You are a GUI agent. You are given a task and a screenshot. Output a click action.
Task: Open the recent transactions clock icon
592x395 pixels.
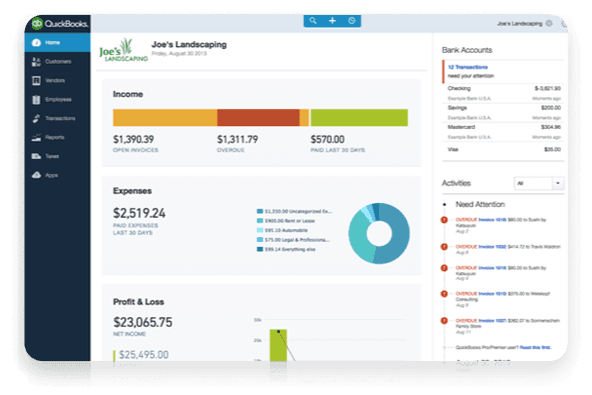352,21
